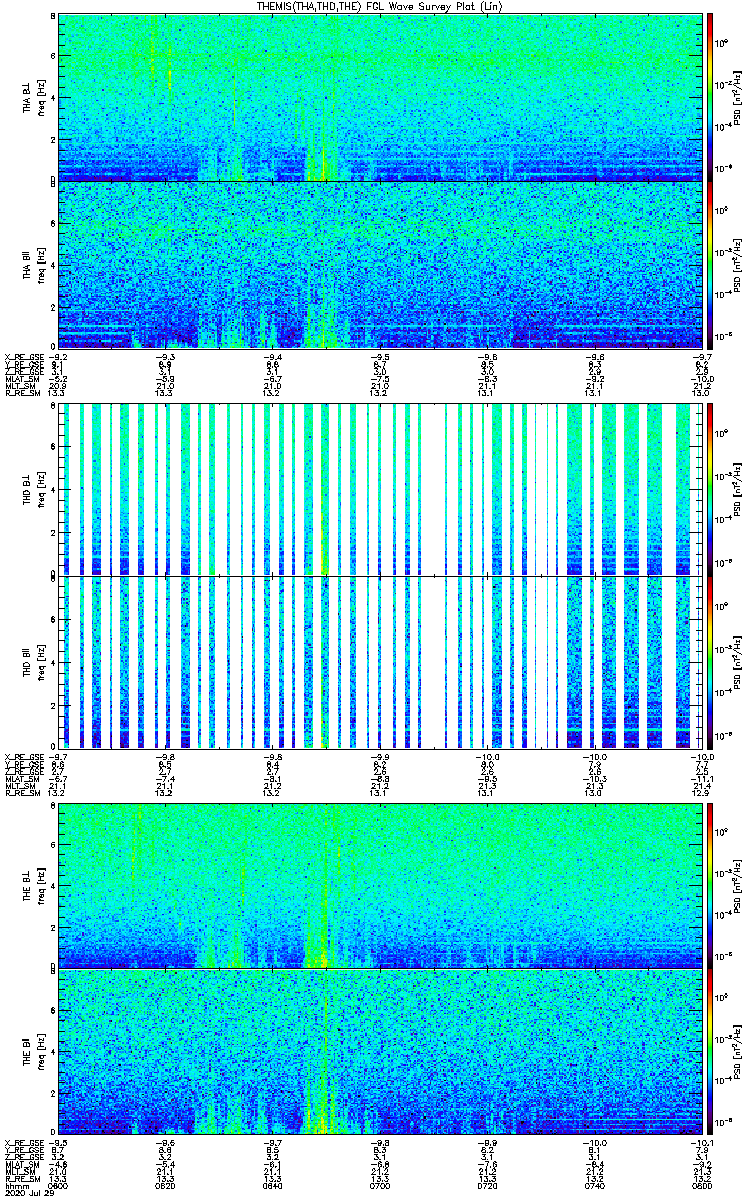Click the color bar beside THE Bll panel
750x1200 pixels.
coord(710,1052)
